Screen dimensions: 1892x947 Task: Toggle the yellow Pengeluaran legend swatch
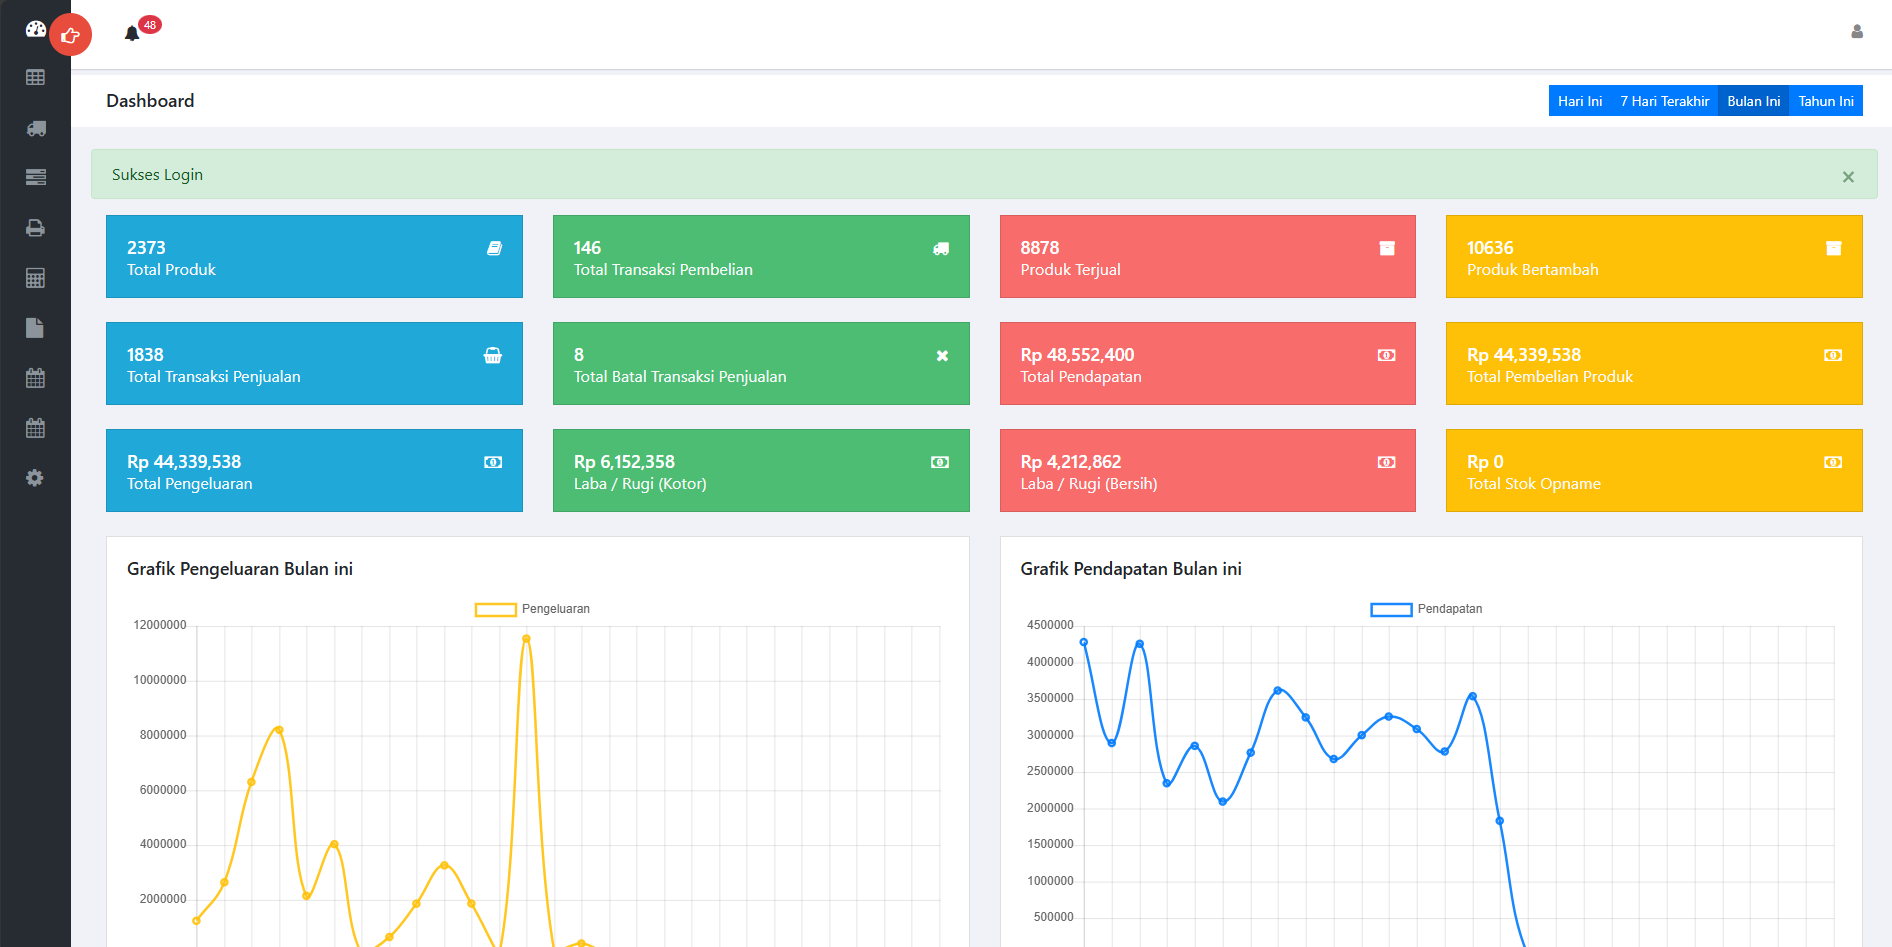[495, 610]
